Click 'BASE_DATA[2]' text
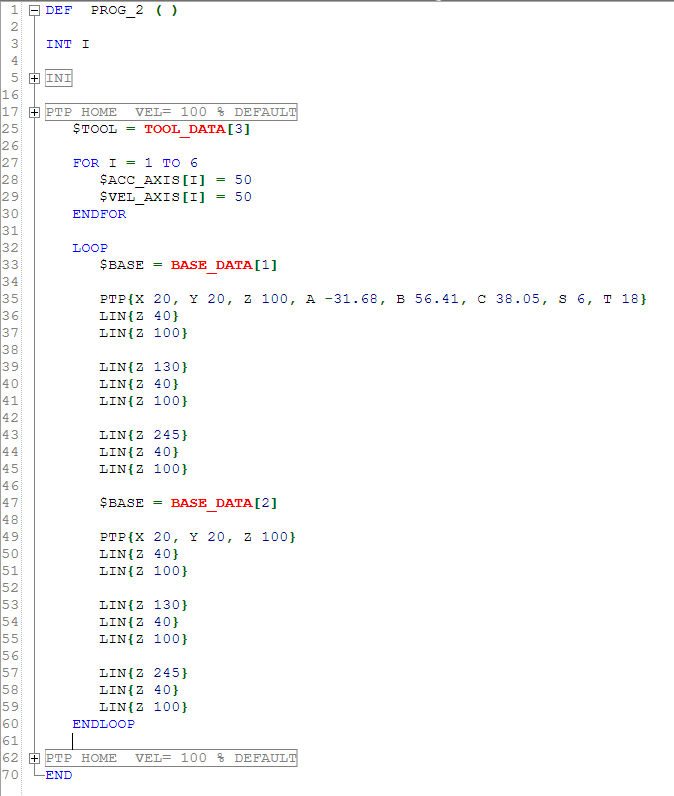 pyautogui.click(x=224, y=503)
